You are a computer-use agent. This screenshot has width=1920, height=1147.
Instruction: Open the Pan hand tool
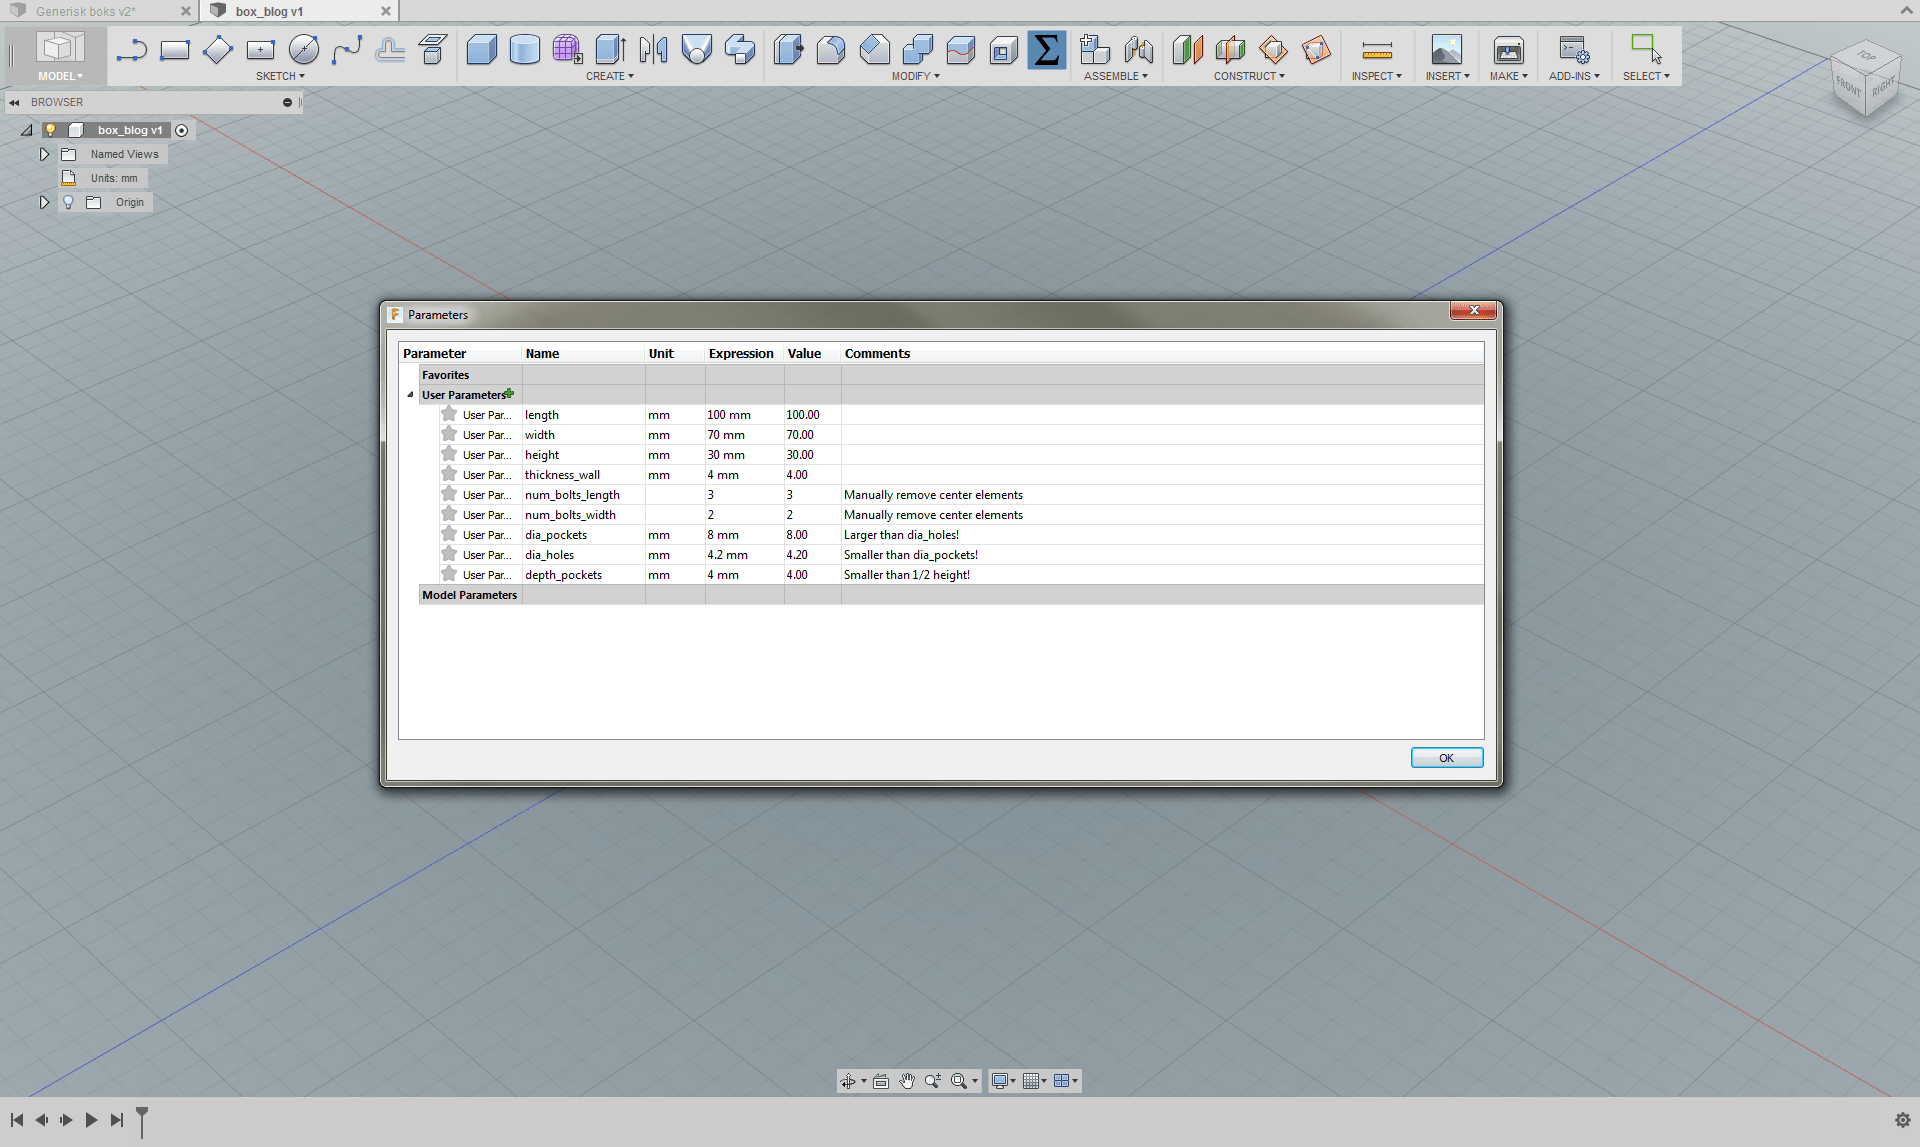907,1081
